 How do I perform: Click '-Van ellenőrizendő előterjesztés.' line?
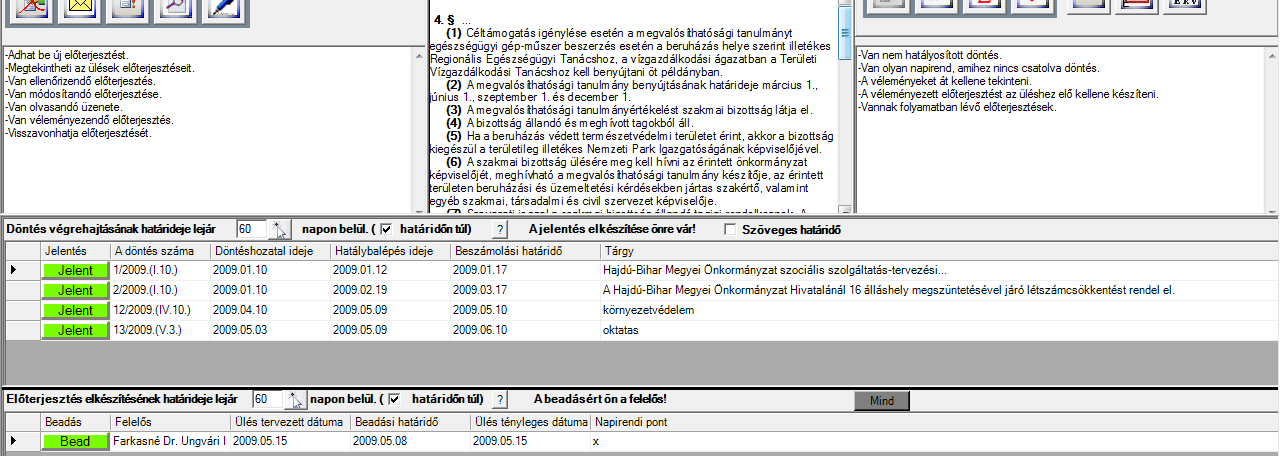(79, 80)
